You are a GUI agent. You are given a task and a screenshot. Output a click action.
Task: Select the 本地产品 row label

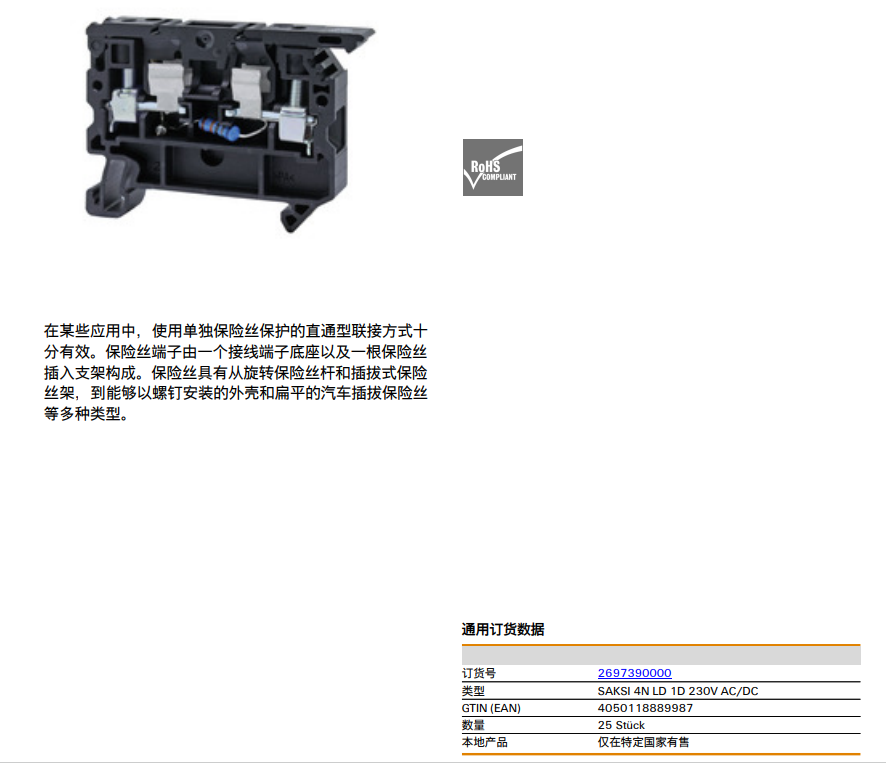[484, 742]
